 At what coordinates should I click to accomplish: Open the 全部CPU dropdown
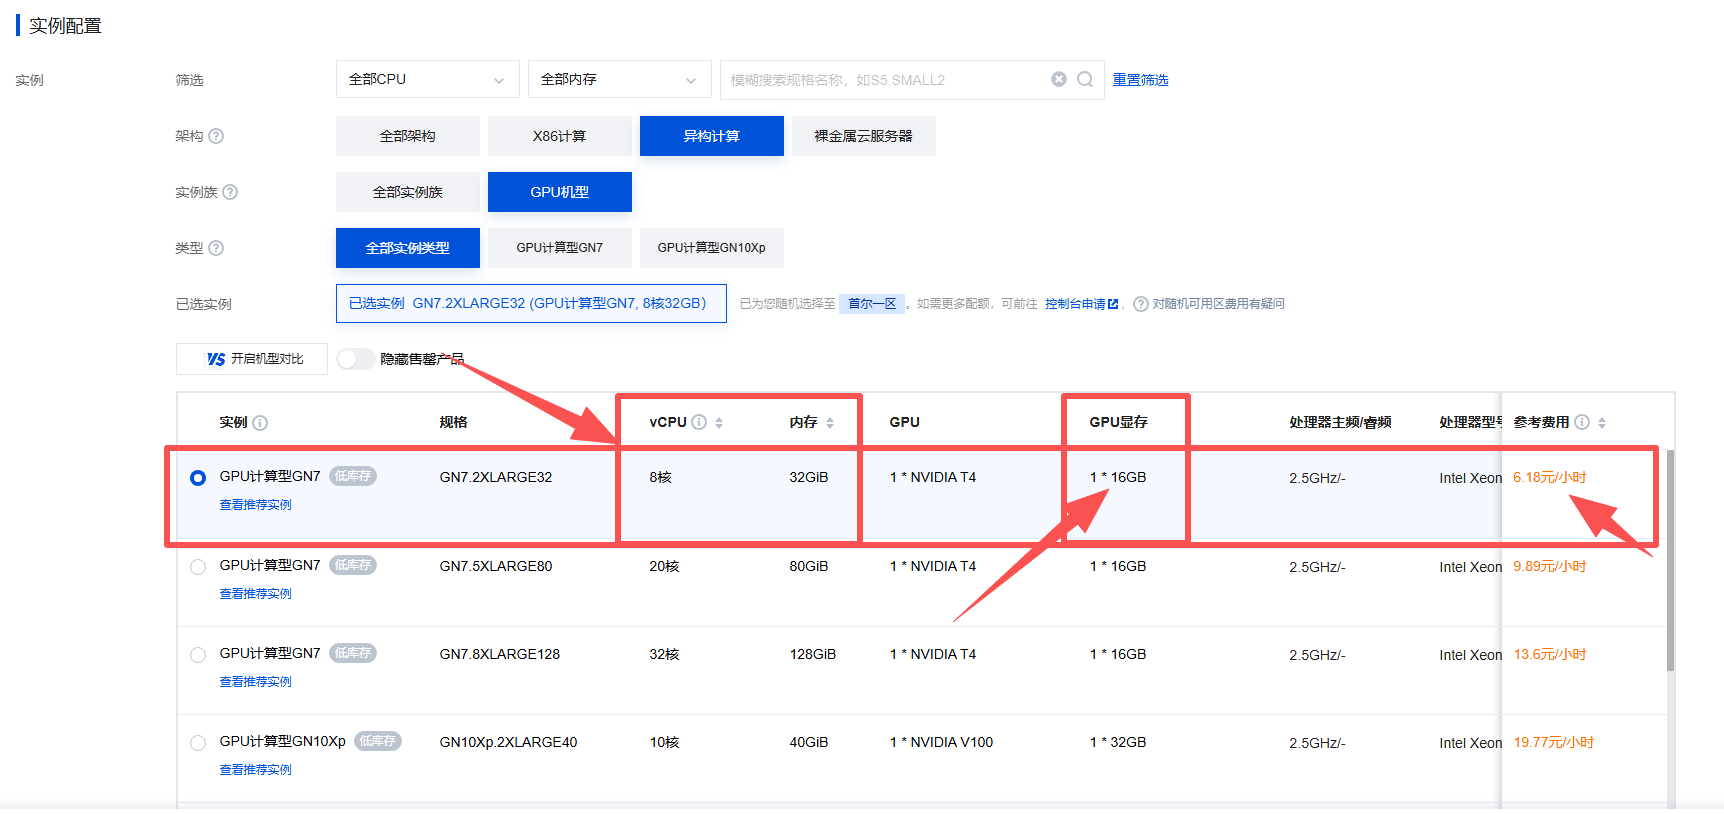click(x=428, y=79)
